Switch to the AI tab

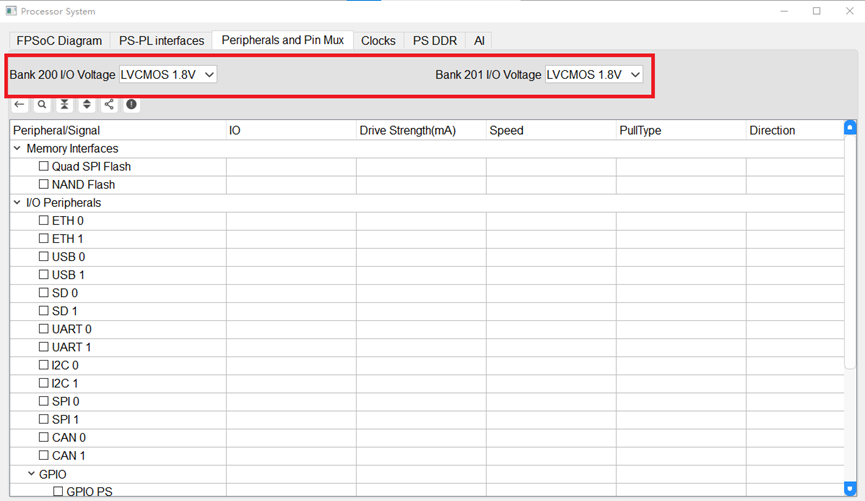[479, 41]
